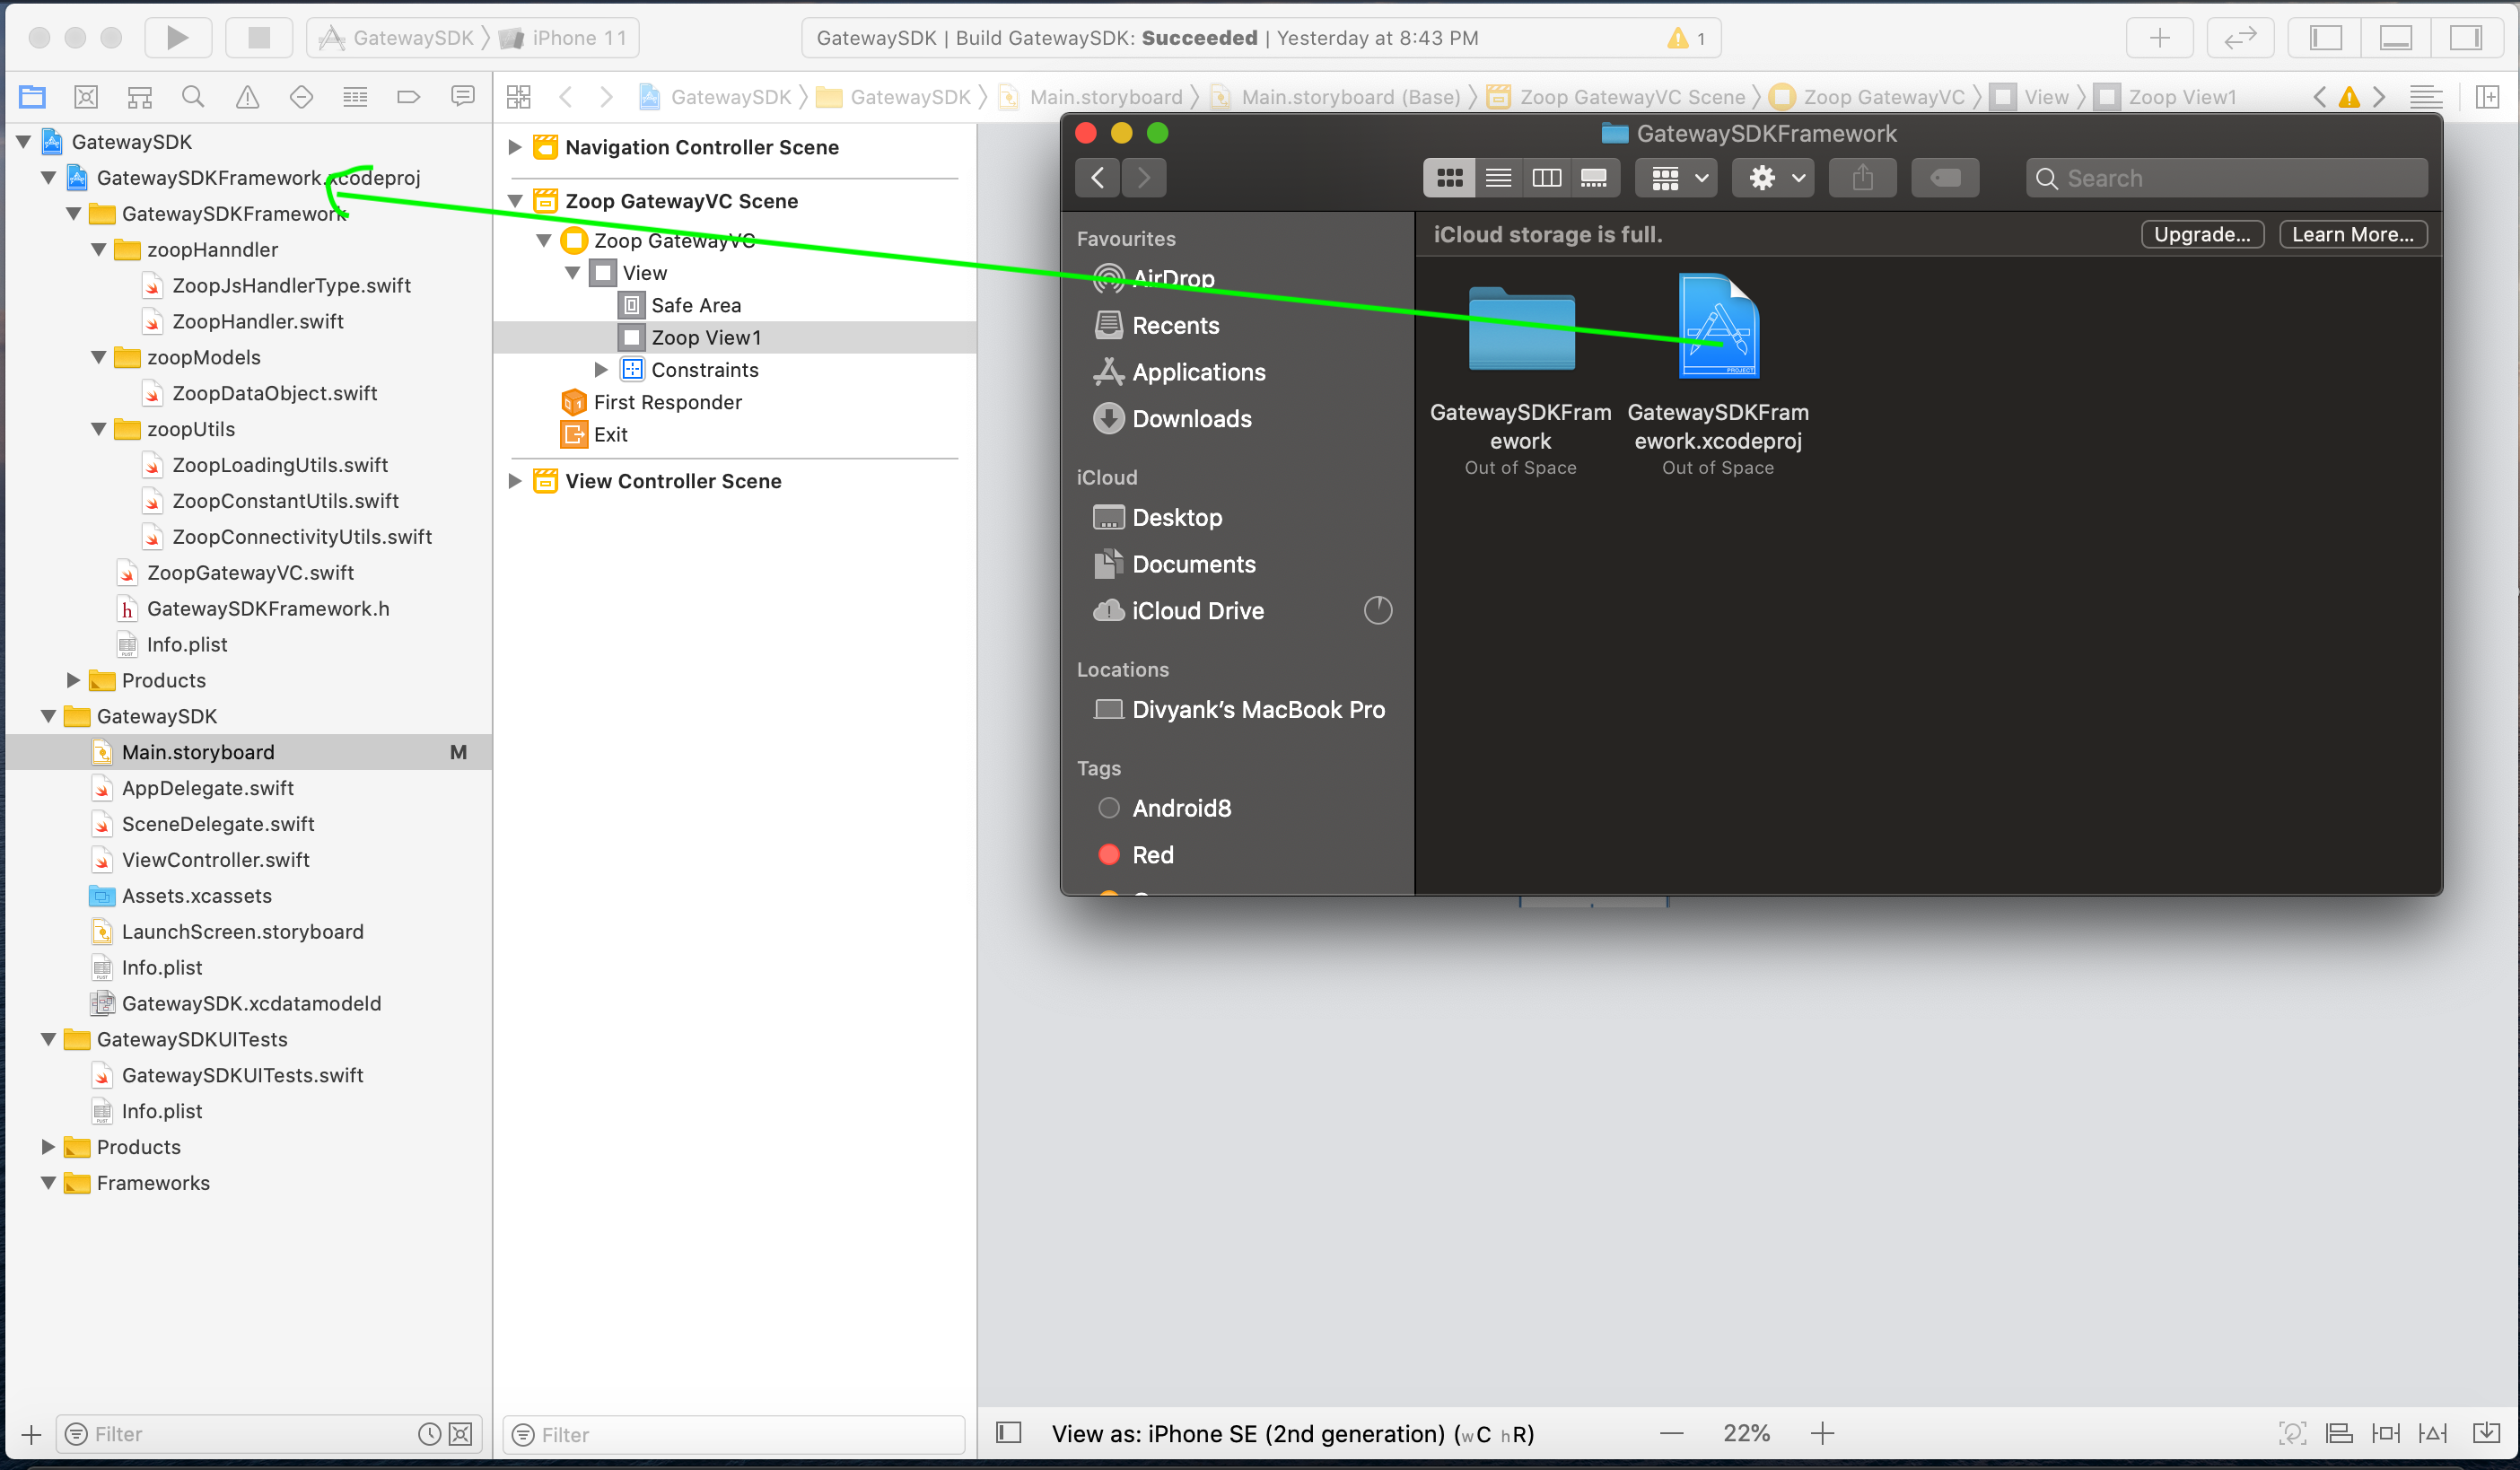Click View as: iPhone SE device button
The height and width of the screenshot is (1470, 2520).
coord(1293,1433)
